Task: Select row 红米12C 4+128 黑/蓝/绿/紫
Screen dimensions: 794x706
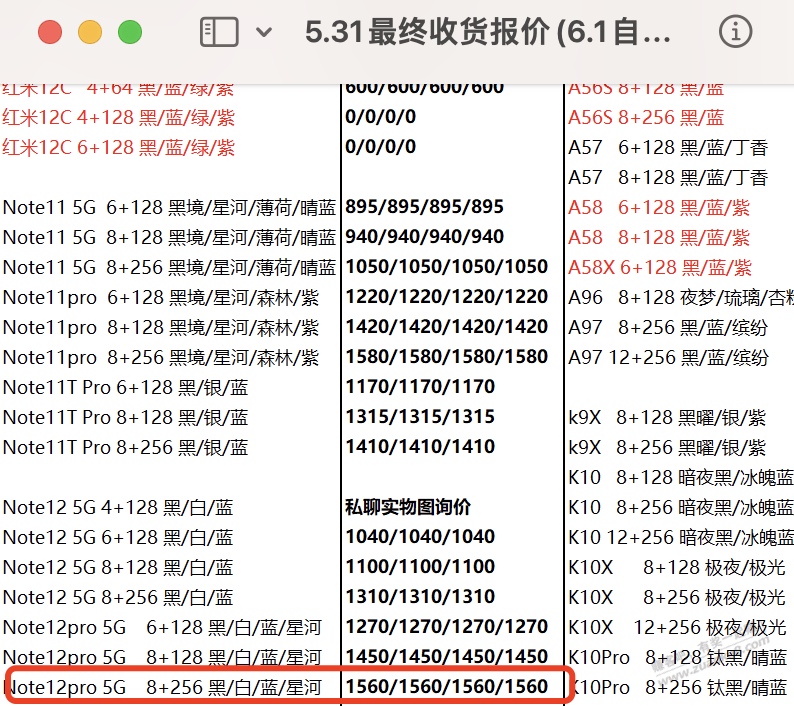Action: (118, 117)
